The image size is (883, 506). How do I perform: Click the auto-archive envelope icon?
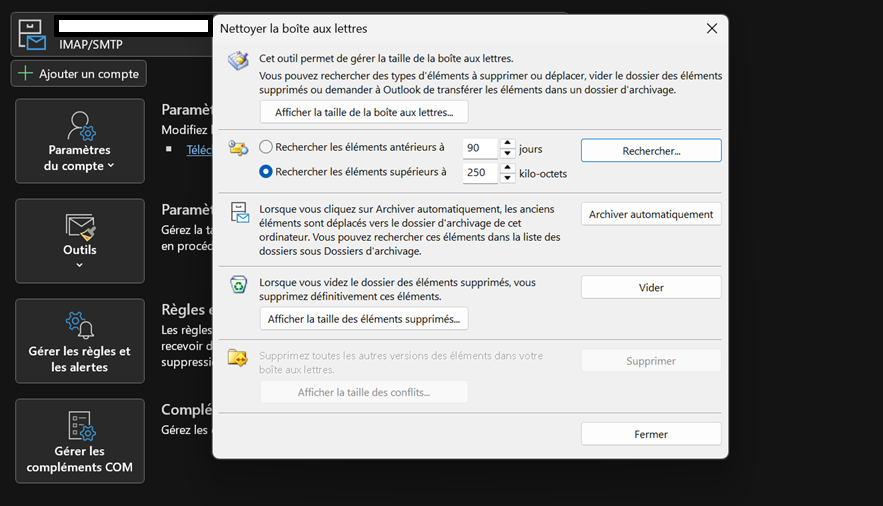coord(239,213)
